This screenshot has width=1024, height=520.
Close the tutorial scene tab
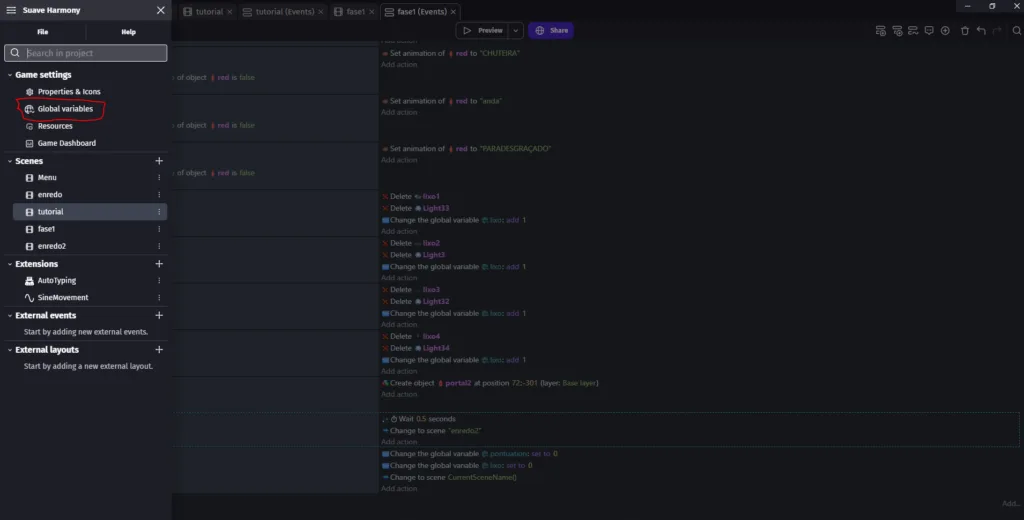230,12
